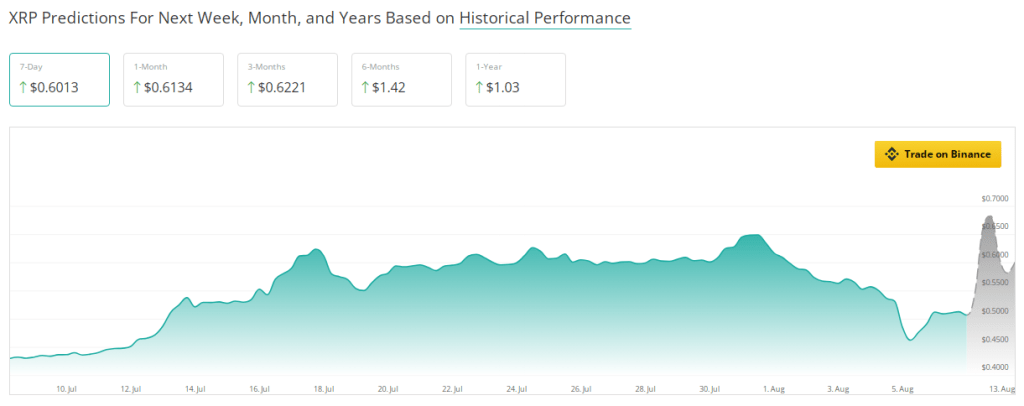
Task: Click the 13. Aug date label
Action: (x=1000, y=388)
